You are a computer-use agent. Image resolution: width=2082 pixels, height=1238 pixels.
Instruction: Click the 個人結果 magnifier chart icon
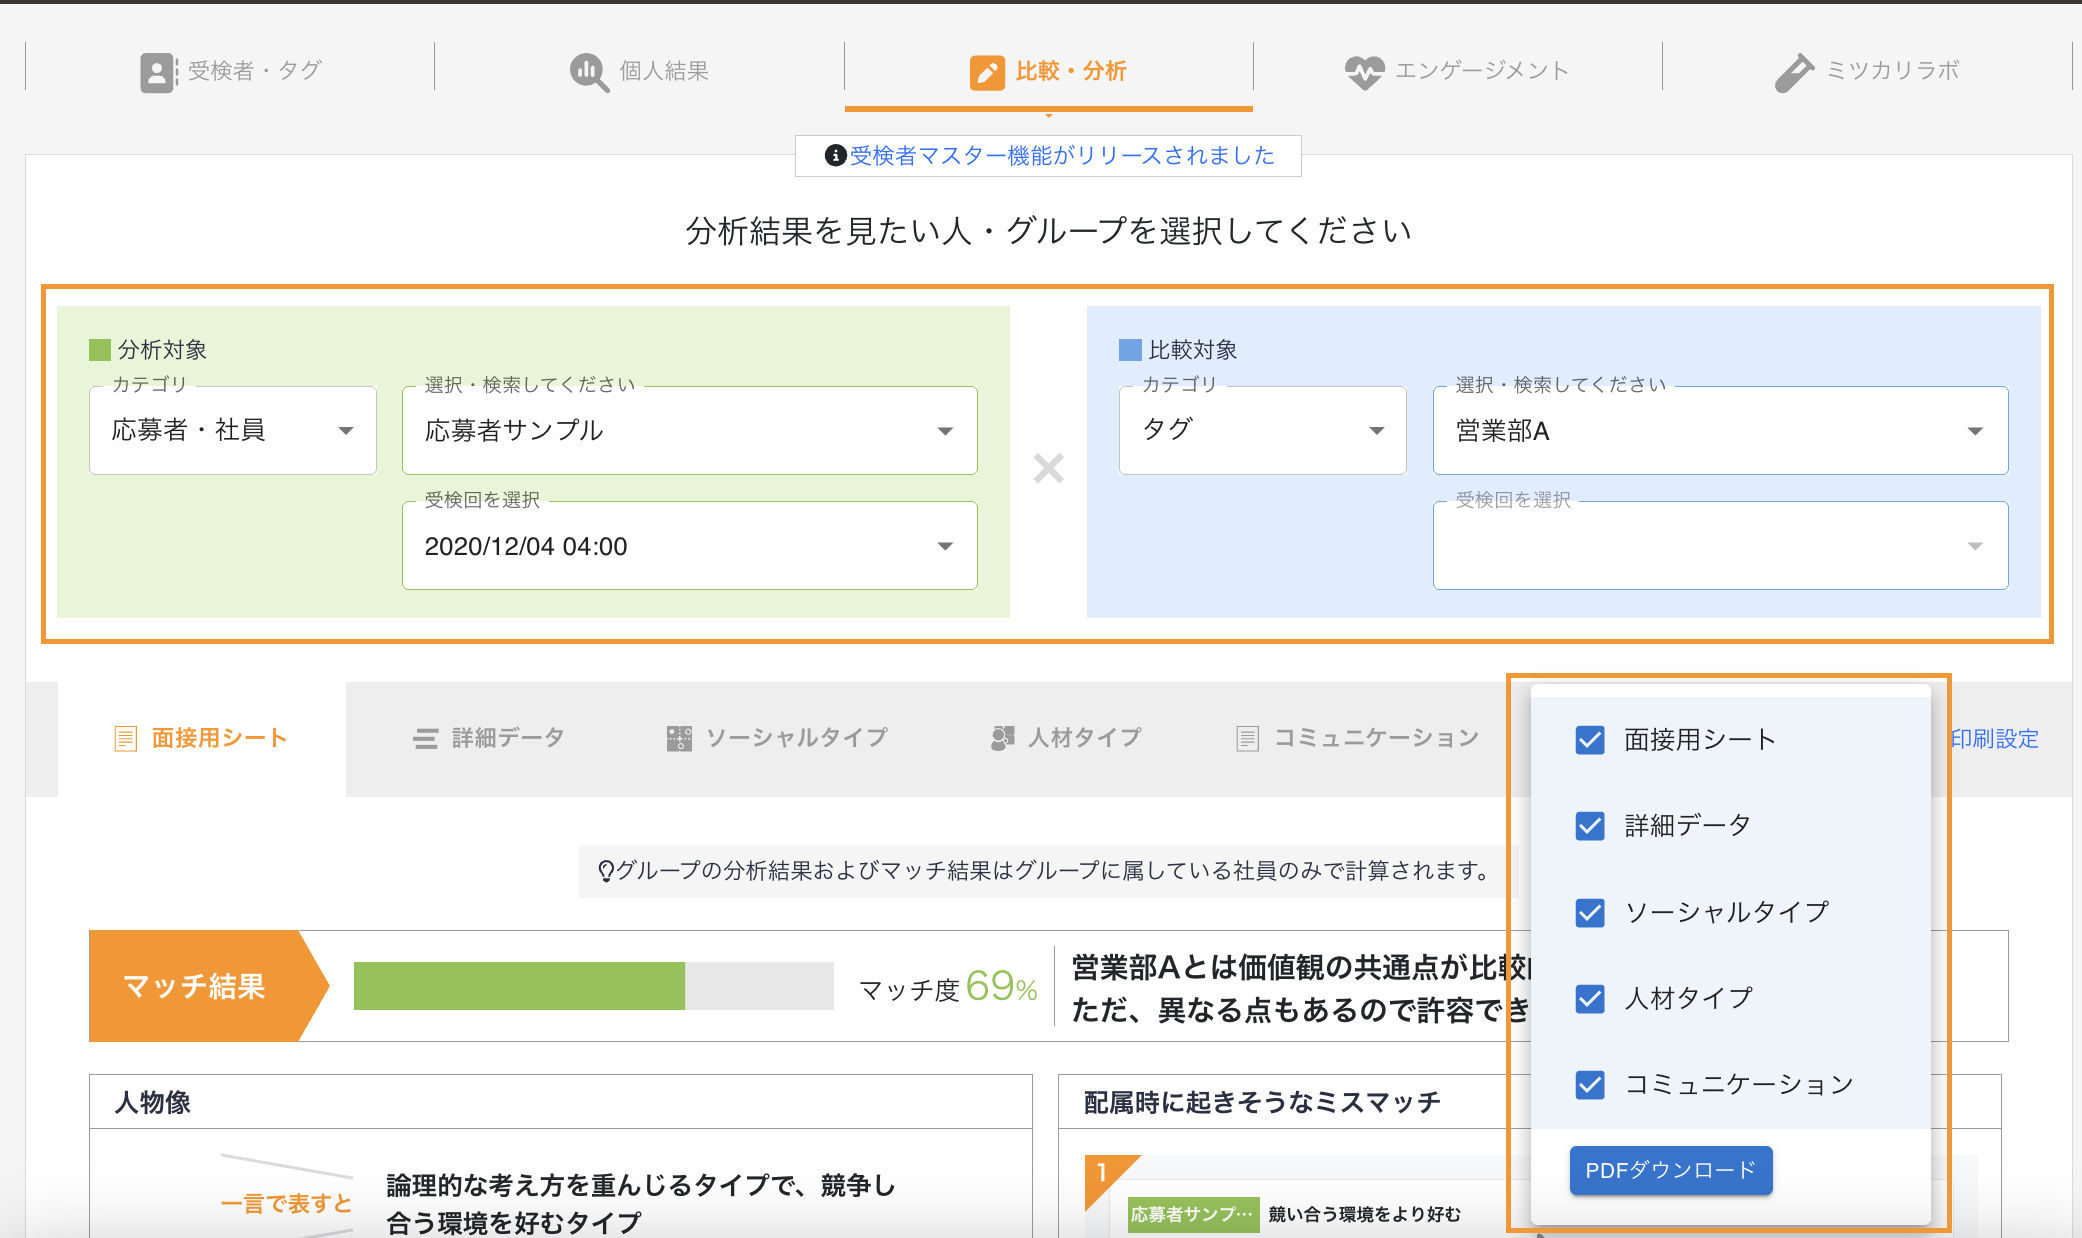pyautogui.click(x=588, y=72)
